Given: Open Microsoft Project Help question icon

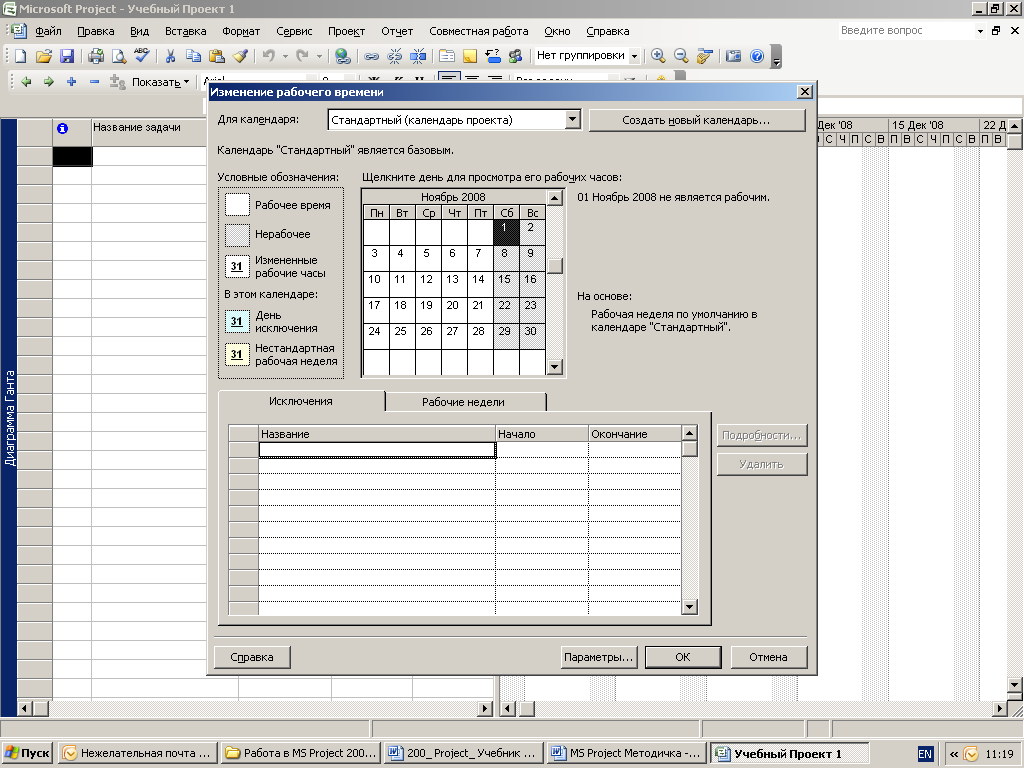Looking at the screenshot, I should [x=756, y=56].
